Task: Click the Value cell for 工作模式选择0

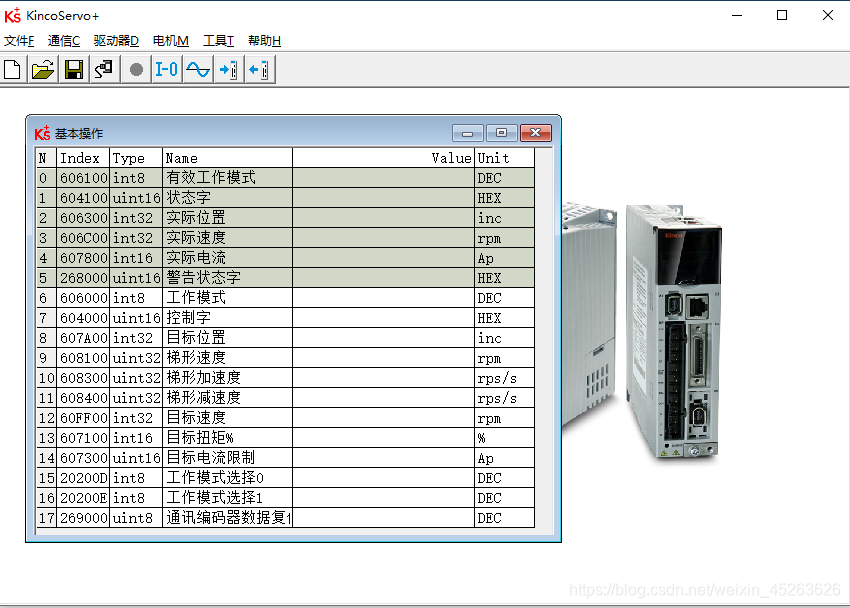Action: 383,478
